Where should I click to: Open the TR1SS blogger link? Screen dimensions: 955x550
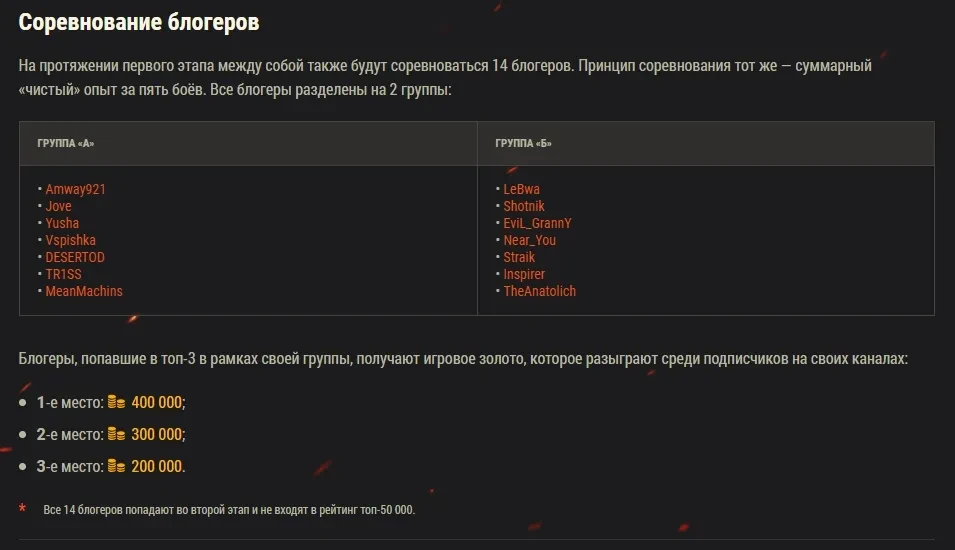point(63,274)
